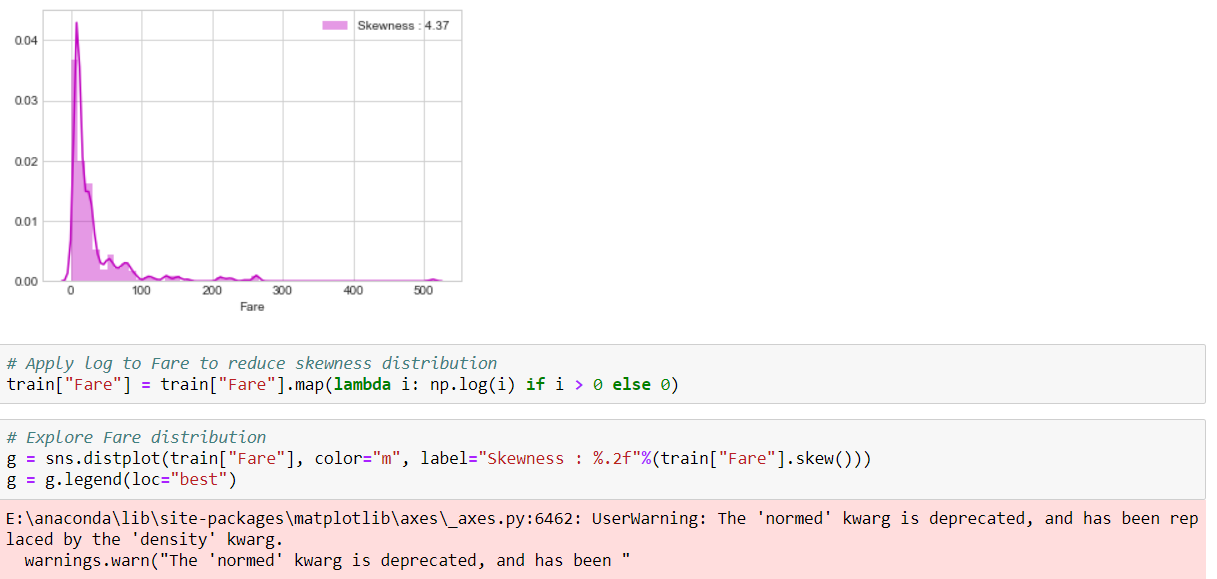Click the 'Skewness : 4.37' legend label
The width and height of the screenshot is (1217, 579).
(x=403, y=26)
